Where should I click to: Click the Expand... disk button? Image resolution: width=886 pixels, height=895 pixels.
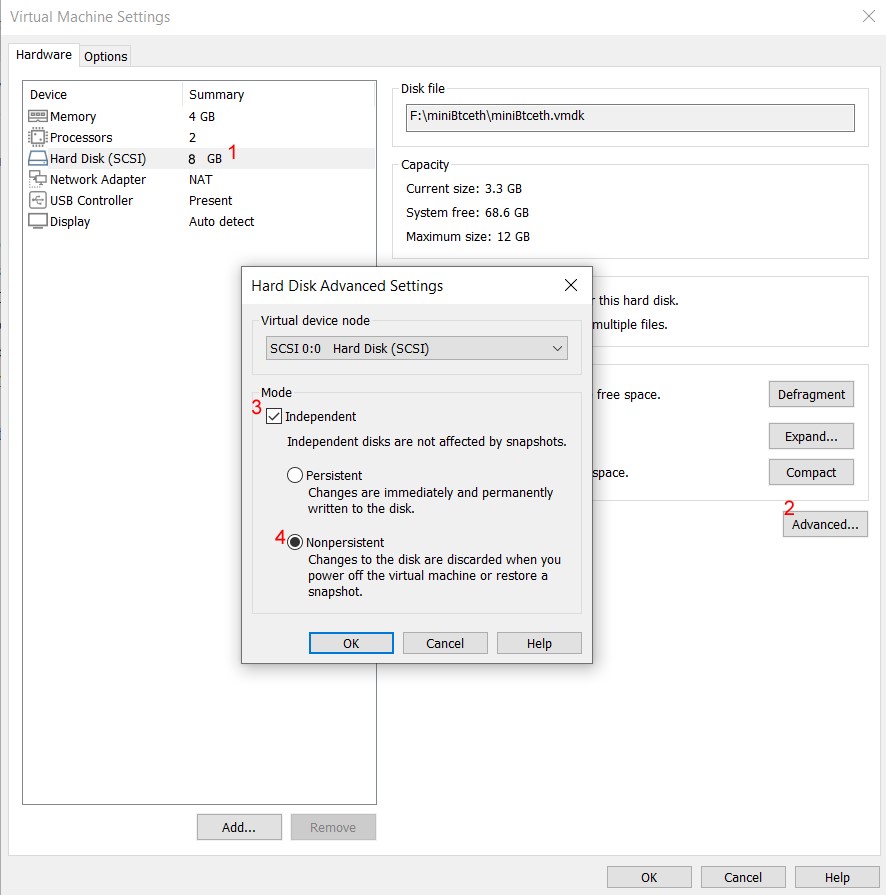click(811, 437)
